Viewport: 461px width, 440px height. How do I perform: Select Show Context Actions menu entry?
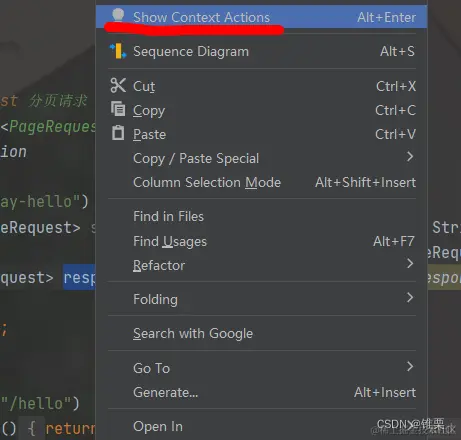pyautogui.click(x=261, y=17)
